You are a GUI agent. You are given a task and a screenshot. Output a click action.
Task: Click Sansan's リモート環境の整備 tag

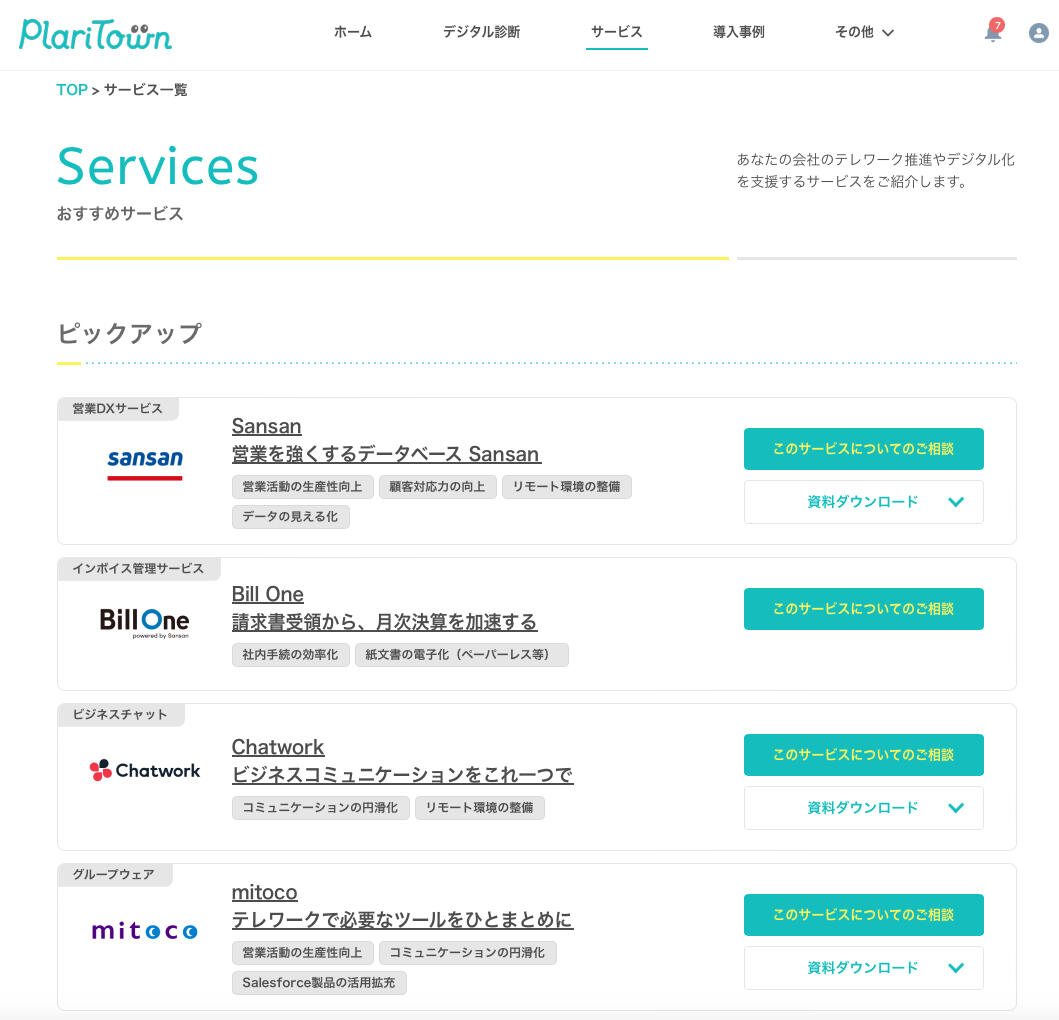[x=566, y=487]
